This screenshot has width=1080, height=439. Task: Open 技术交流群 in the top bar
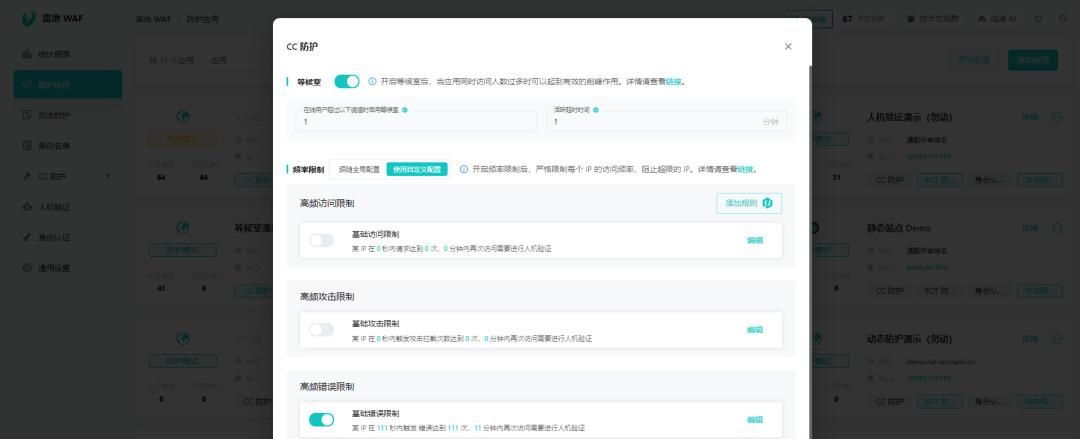point(933,19)
